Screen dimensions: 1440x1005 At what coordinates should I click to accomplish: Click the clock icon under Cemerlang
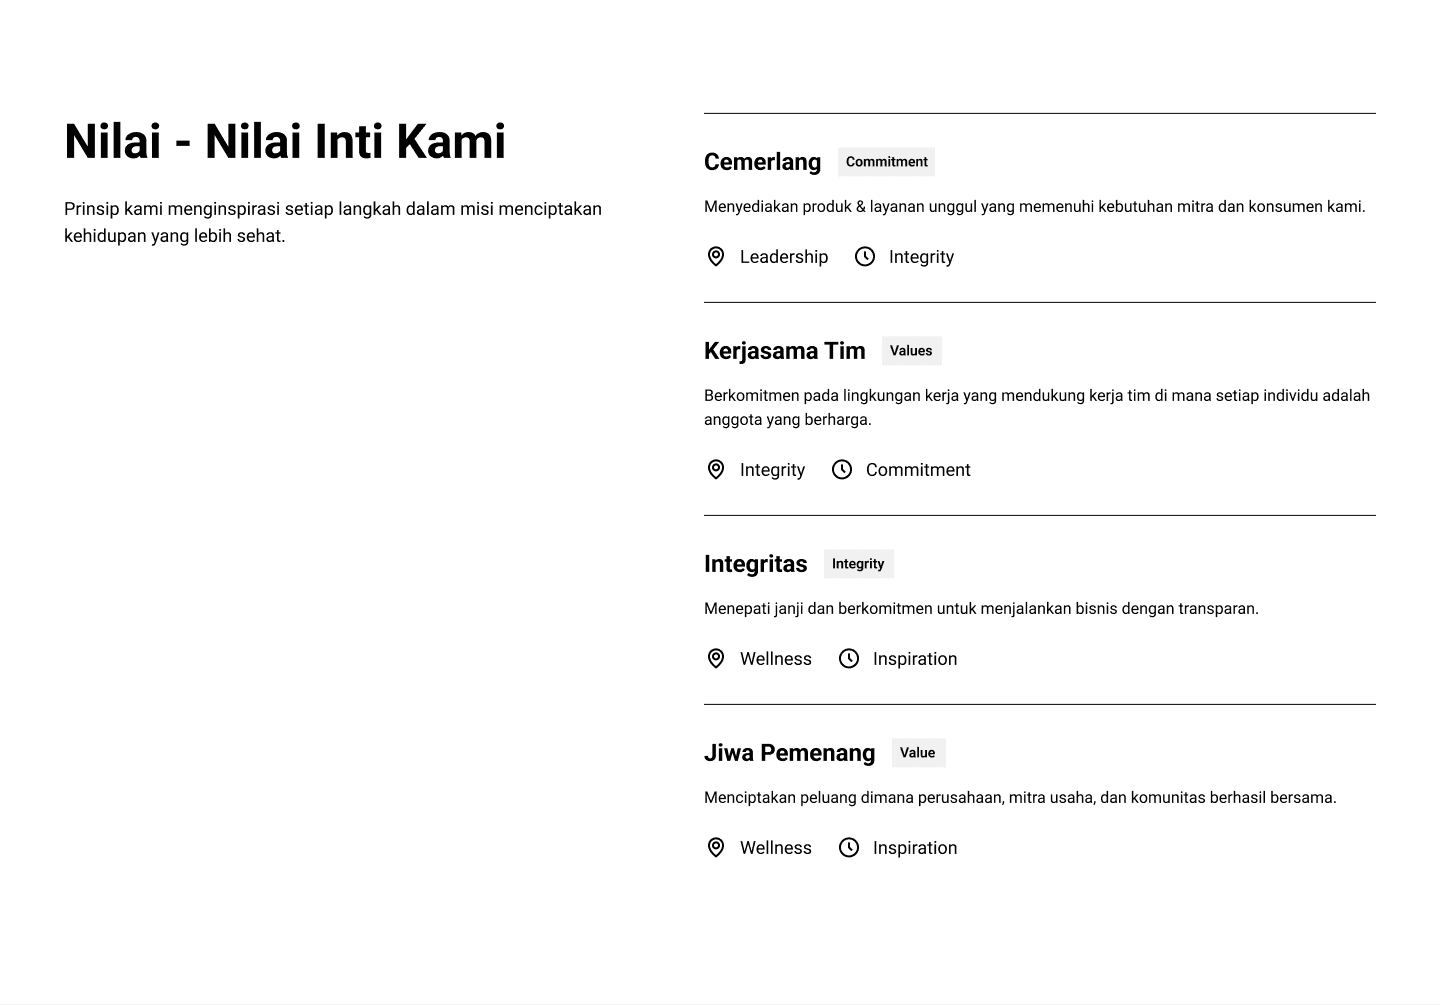865,257
